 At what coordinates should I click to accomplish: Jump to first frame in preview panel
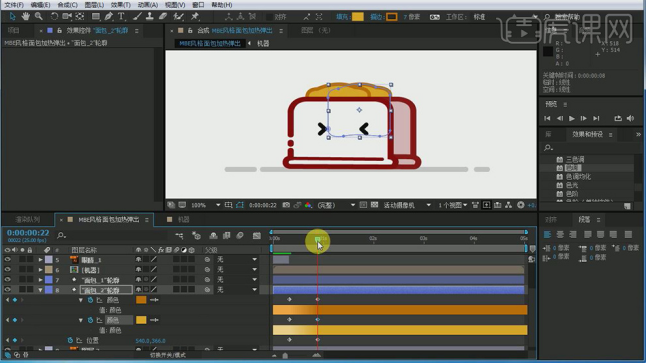click(547, 119)
